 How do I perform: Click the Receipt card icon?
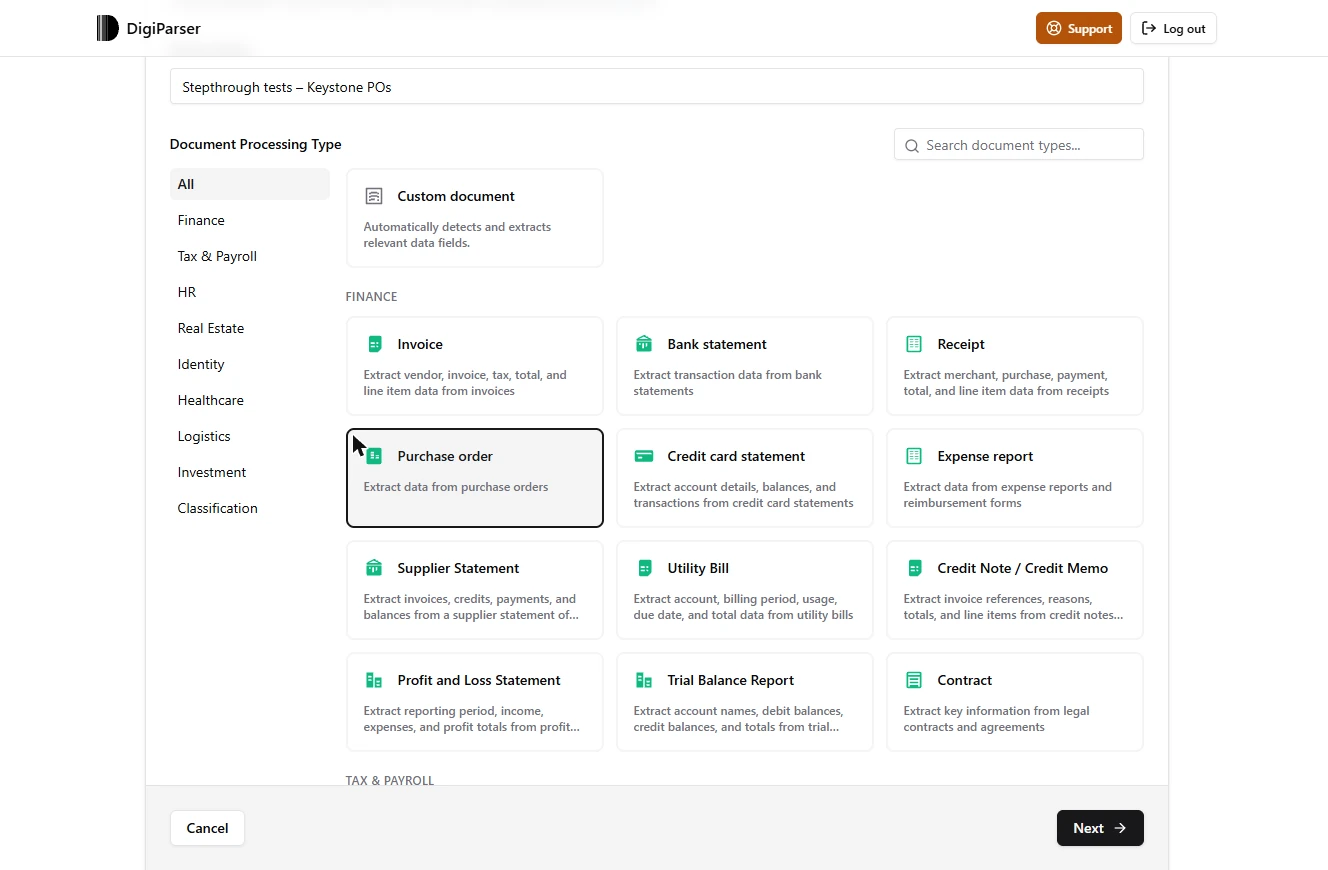[914, 344]
